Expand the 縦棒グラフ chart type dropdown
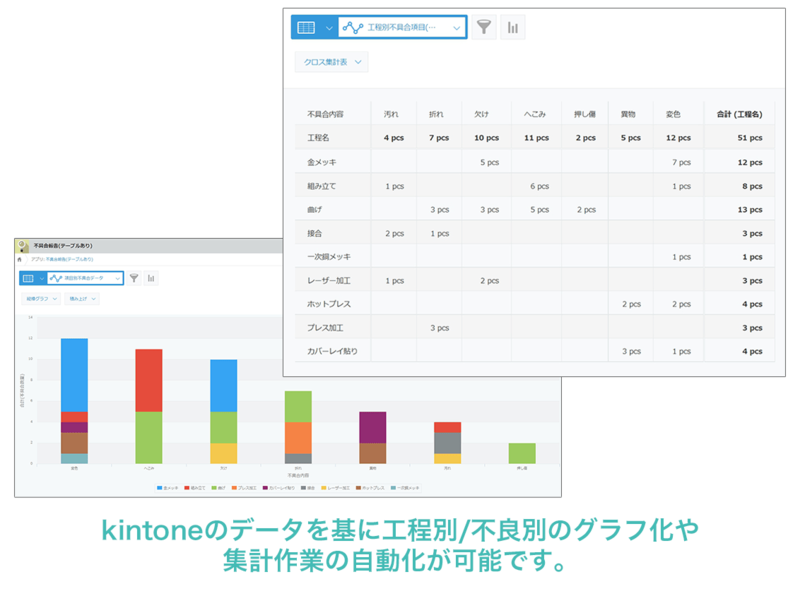 tap(41, 299)
